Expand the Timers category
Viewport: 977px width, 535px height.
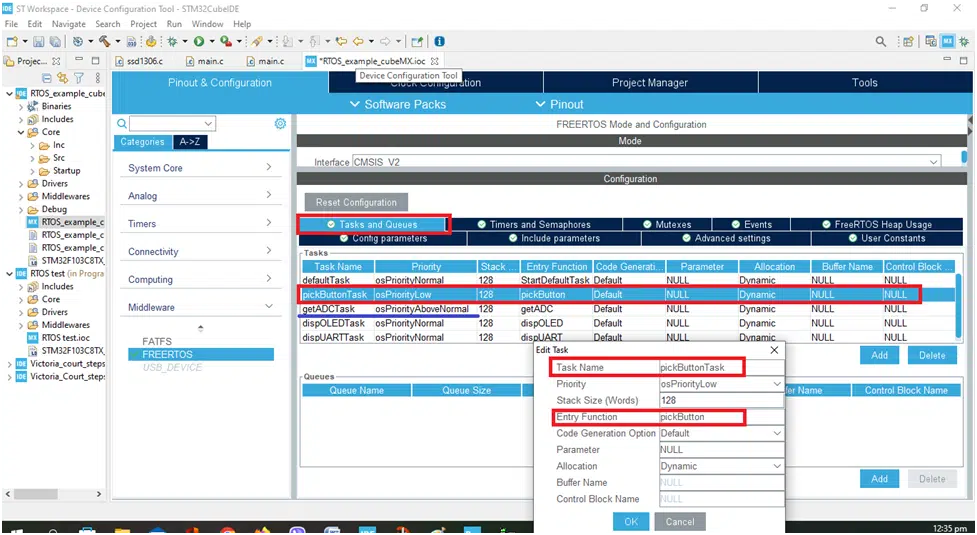(x=200, y=224)
